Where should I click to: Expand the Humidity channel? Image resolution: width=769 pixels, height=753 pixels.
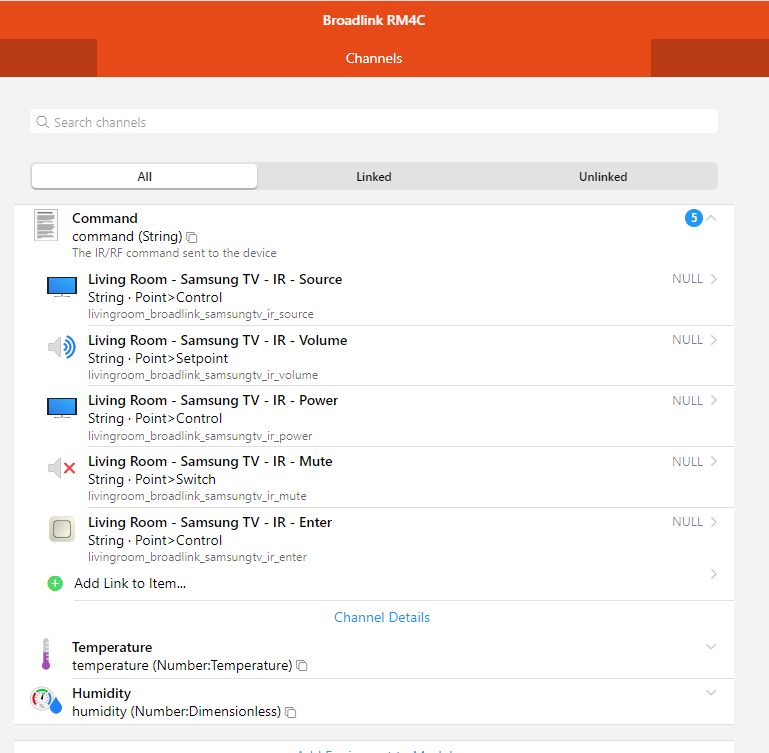pos(711,693)
